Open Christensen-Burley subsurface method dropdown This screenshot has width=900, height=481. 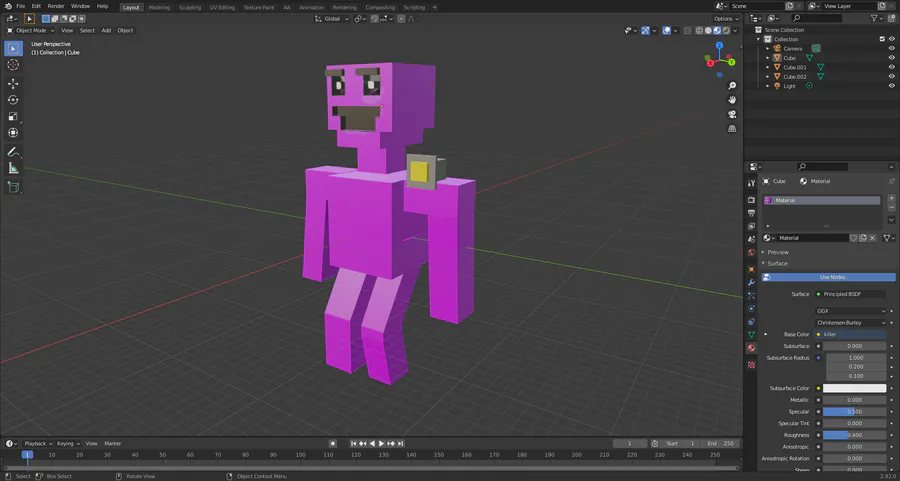[x=851, y=323]
